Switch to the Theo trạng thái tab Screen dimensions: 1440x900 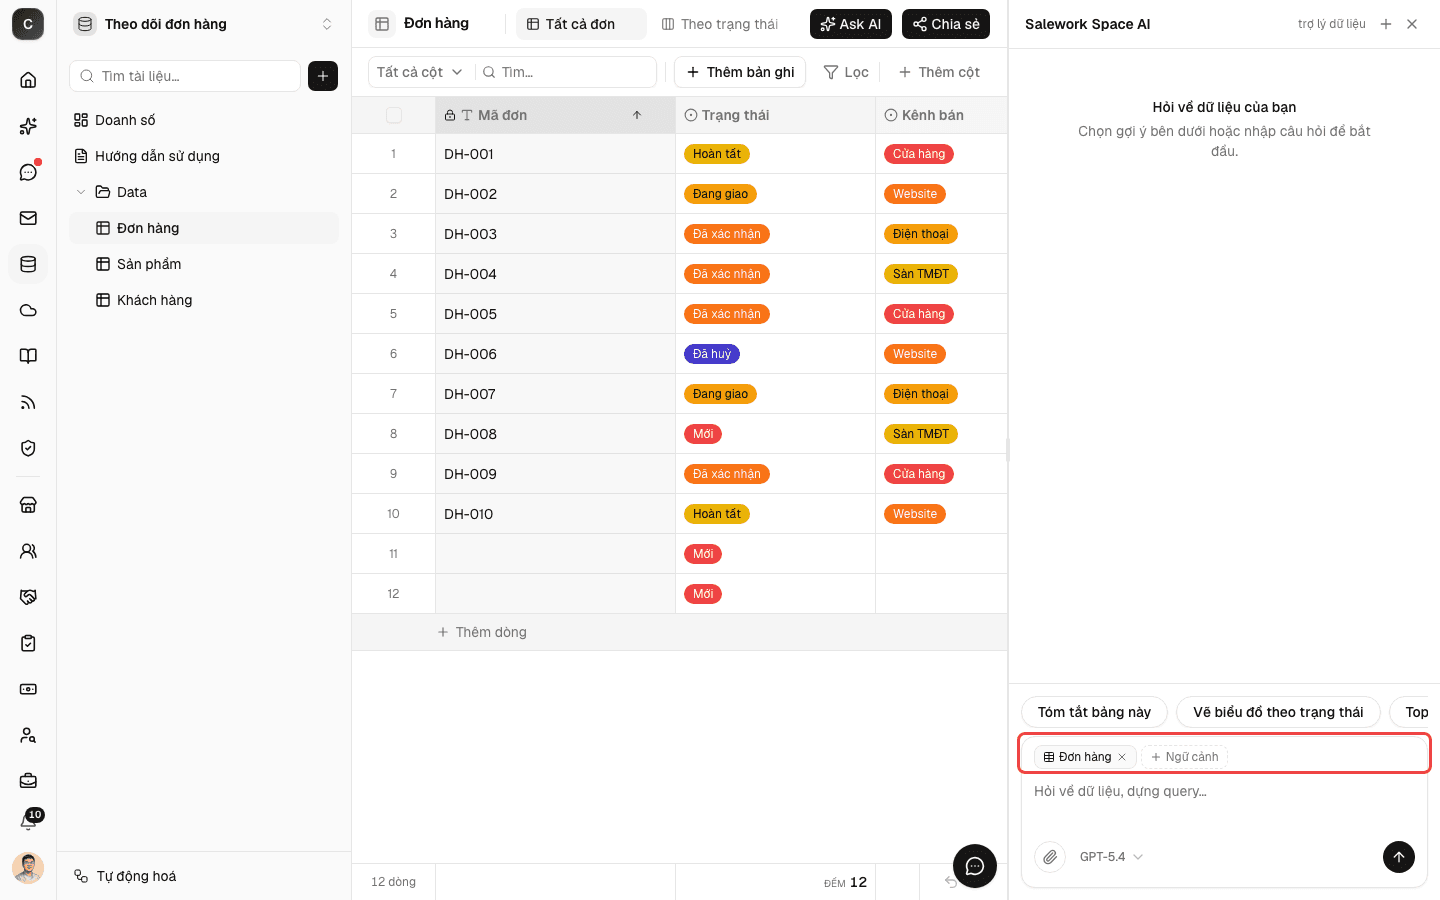coord(720,24)
